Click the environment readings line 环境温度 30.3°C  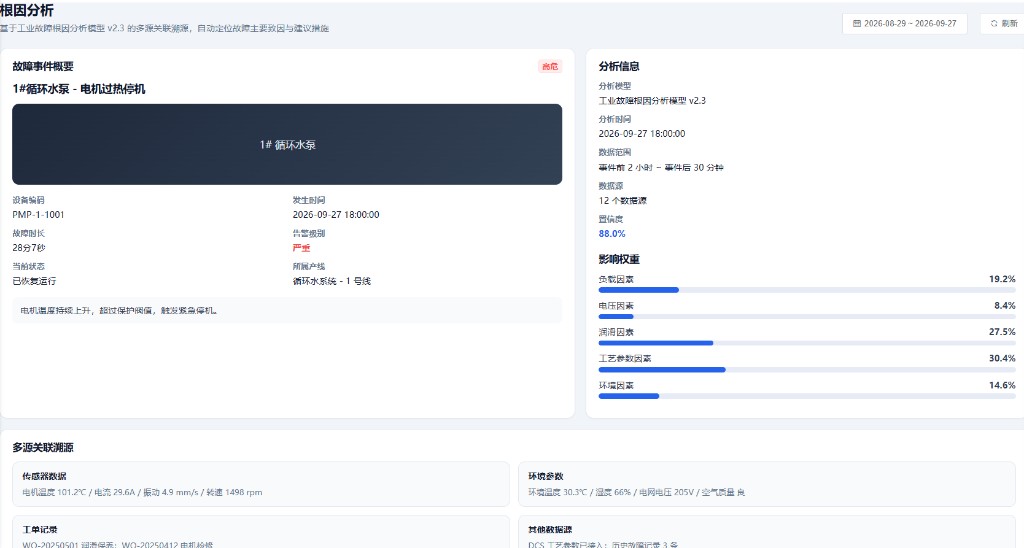[x=637, y=492]
